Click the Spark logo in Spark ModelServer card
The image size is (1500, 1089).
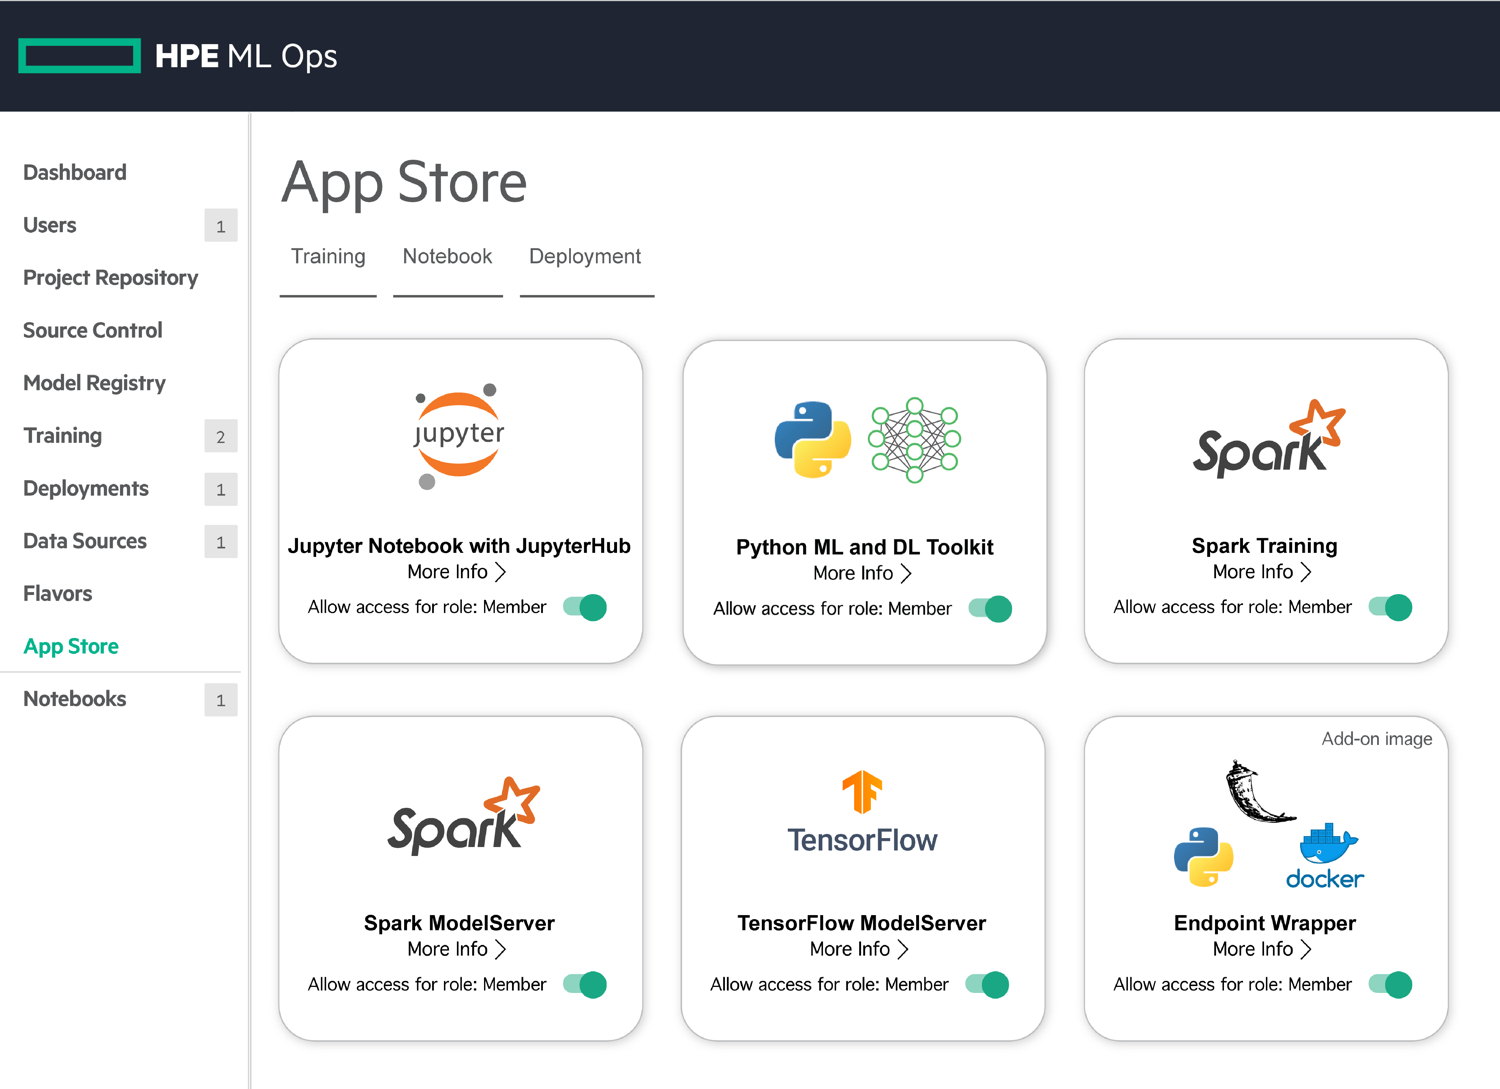[x=463, y=816]
